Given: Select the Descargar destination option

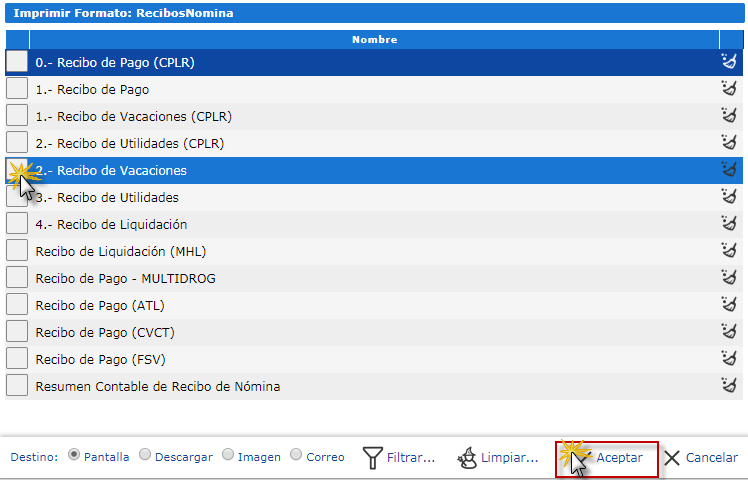Looking at the screenshot, I should click(x=145, y=455).
